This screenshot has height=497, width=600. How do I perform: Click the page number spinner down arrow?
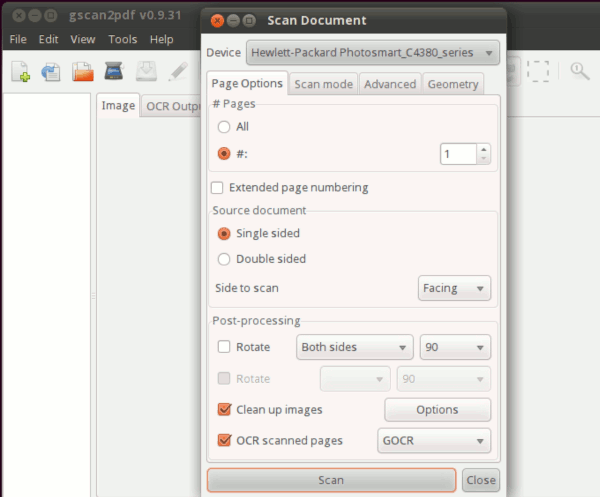pos(484,158)
